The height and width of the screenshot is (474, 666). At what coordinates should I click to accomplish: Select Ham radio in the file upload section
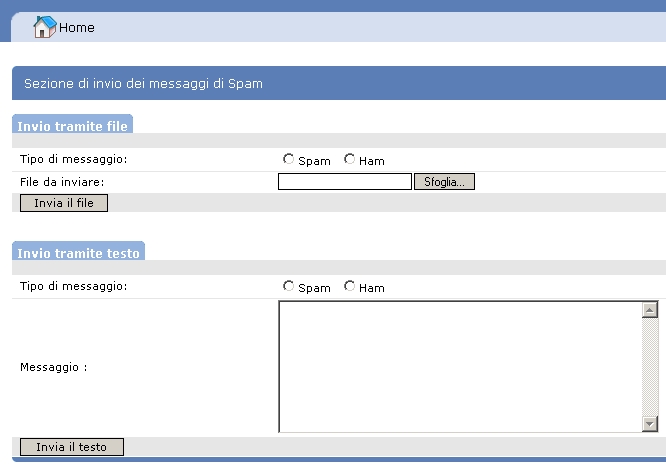(350, 160)
